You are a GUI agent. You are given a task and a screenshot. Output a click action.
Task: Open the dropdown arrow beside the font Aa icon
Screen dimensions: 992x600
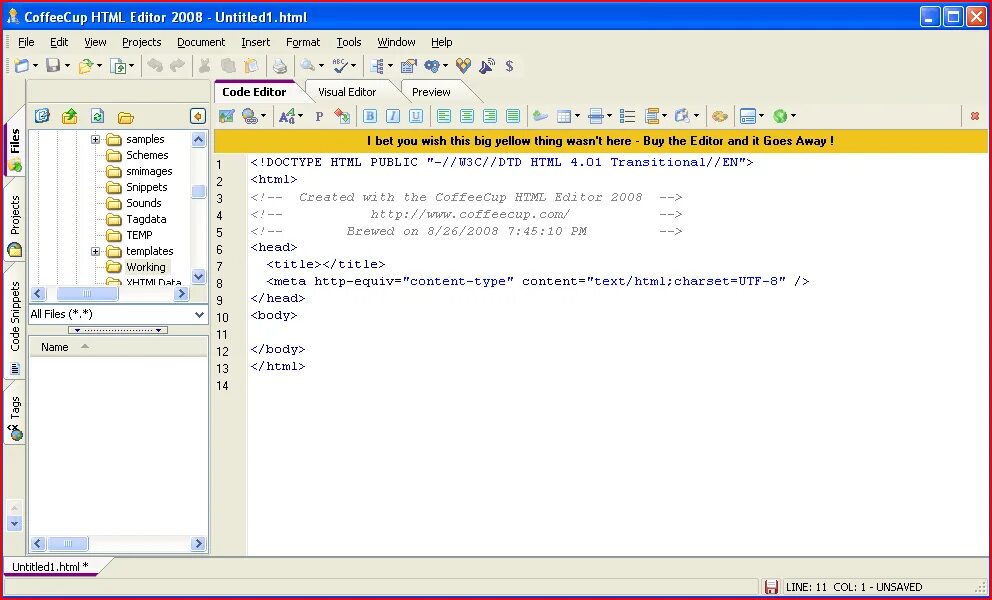tap(300, 116)
